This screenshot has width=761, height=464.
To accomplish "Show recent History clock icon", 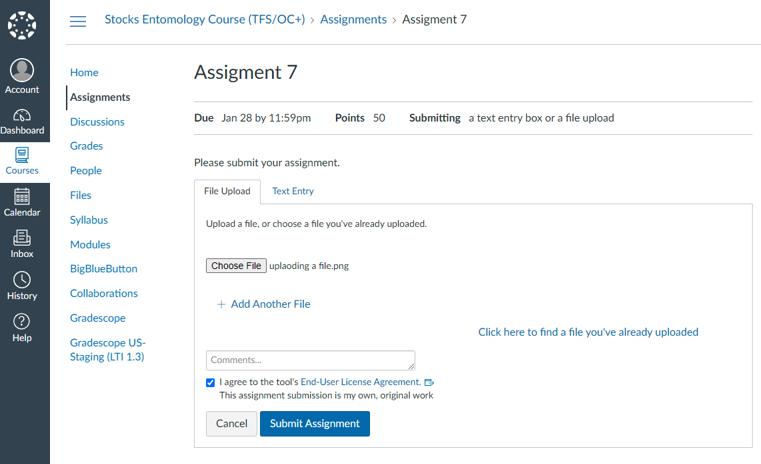I will 22,280.
